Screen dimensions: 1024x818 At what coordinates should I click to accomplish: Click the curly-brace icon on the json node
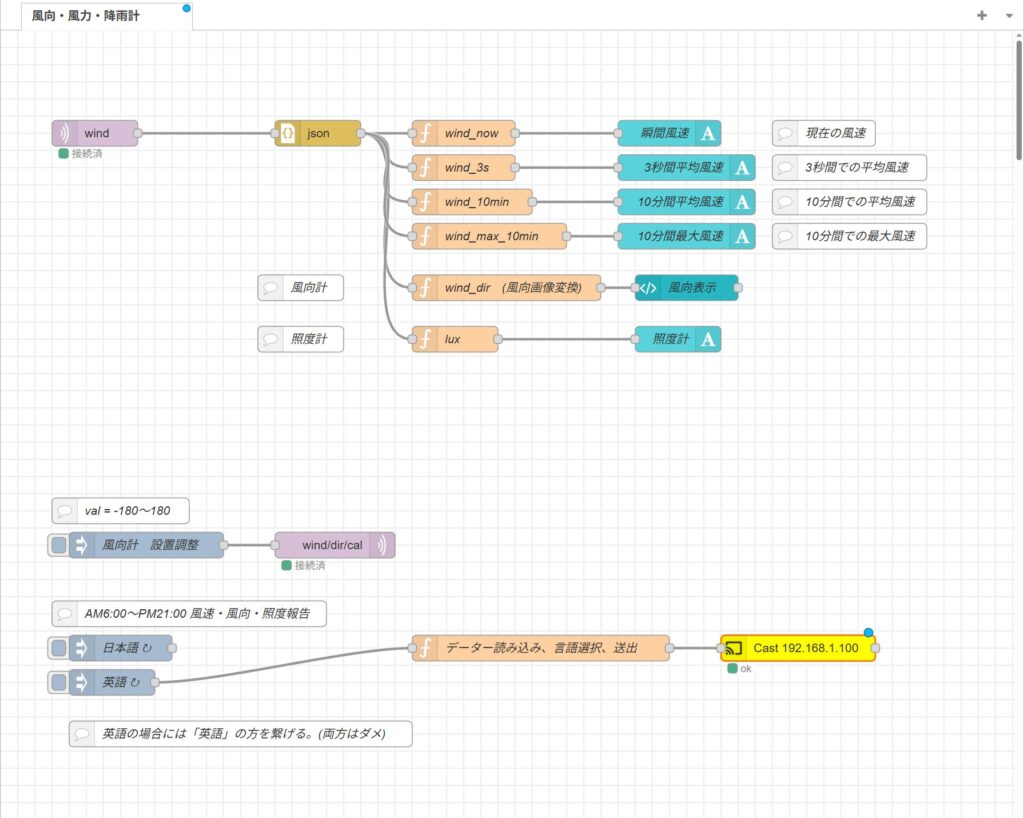coord(287,133)
